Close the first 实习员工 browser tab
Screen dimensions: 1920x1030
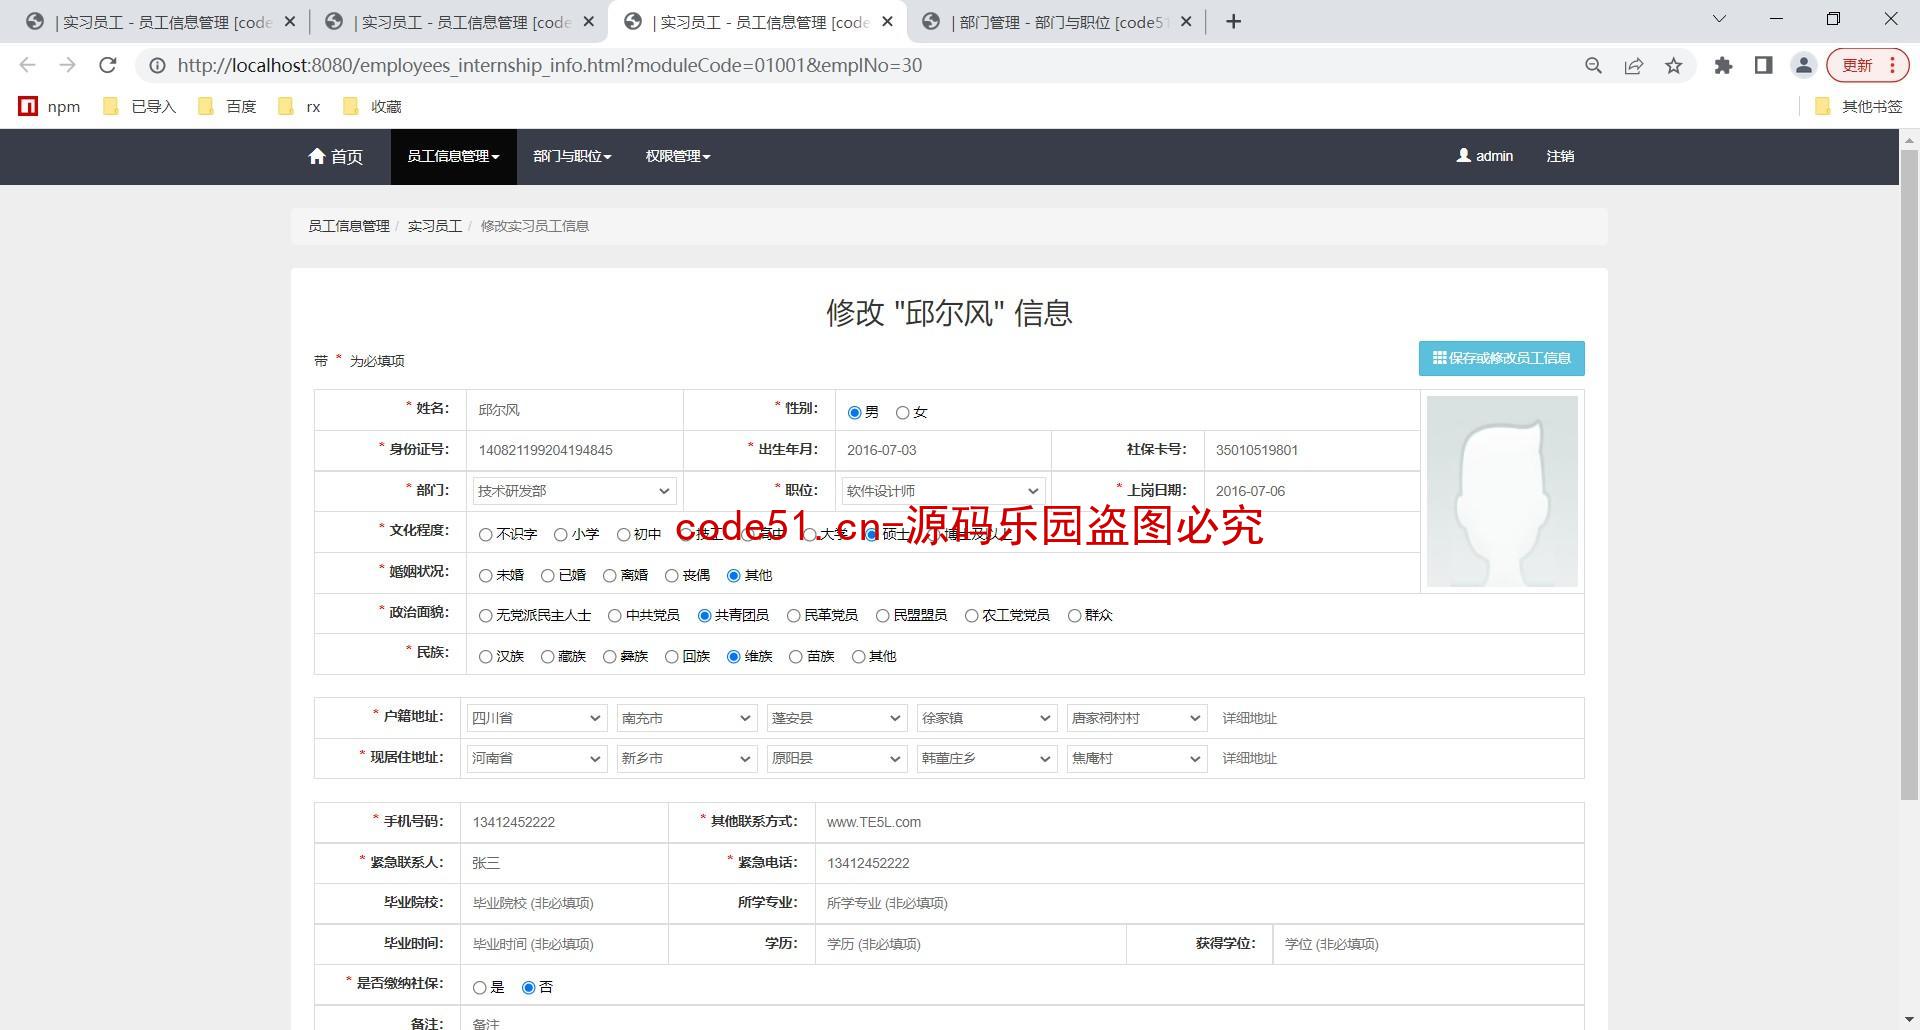290,21
